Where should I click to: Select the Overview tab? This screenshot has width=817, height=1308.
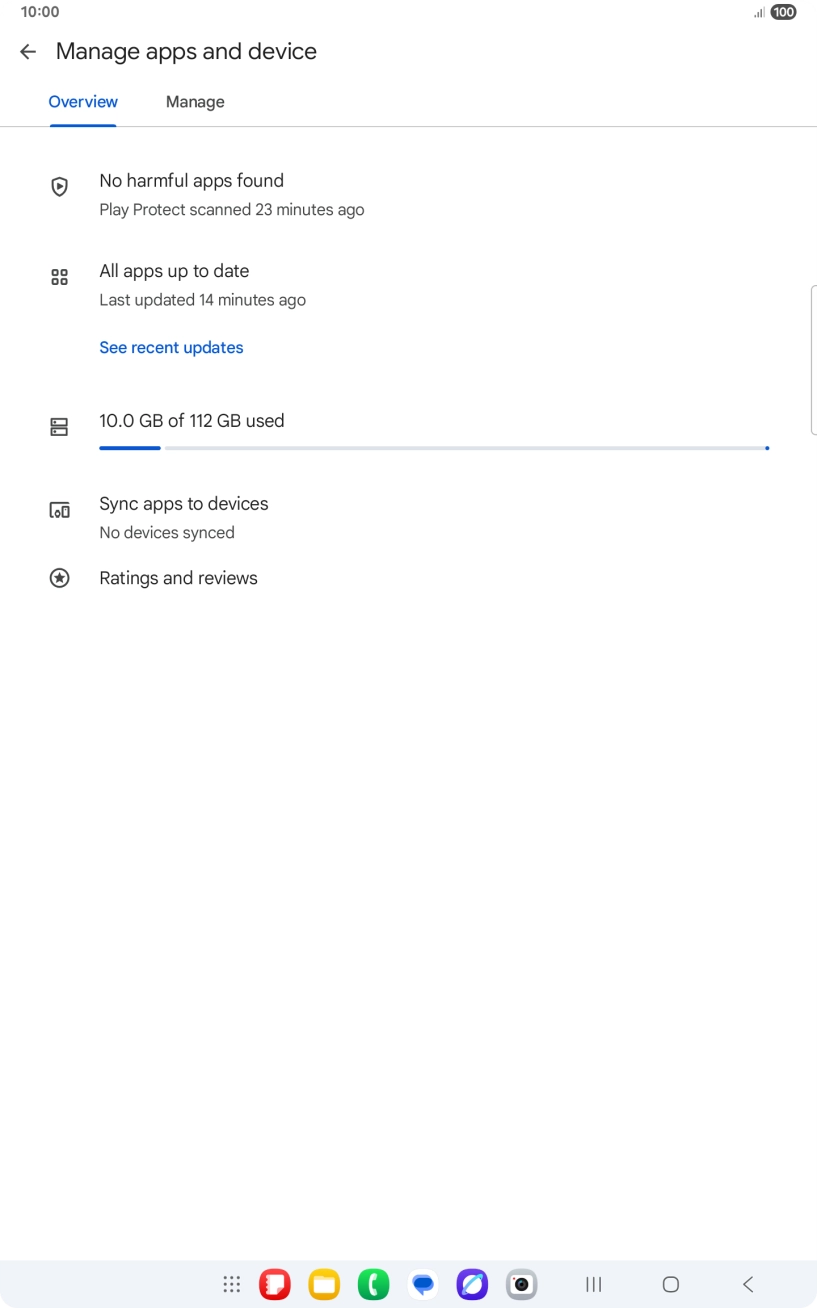[83, 102]
